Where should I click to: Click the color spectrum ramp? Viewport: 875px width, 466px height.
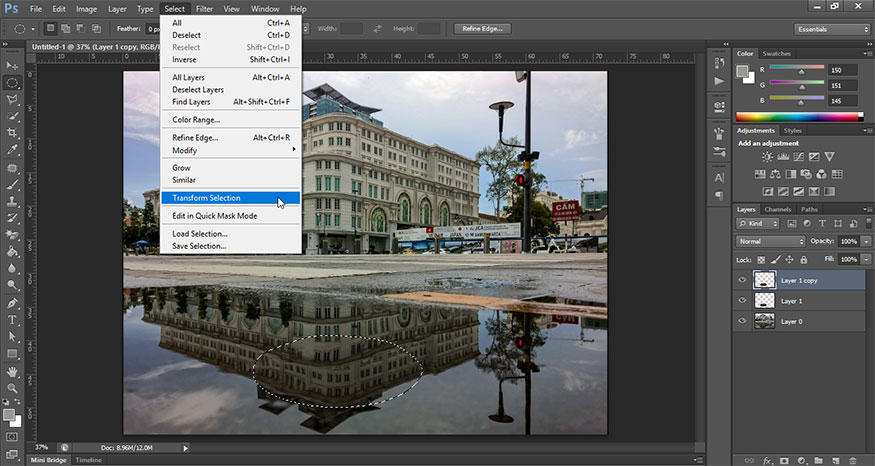click(799, 117)
